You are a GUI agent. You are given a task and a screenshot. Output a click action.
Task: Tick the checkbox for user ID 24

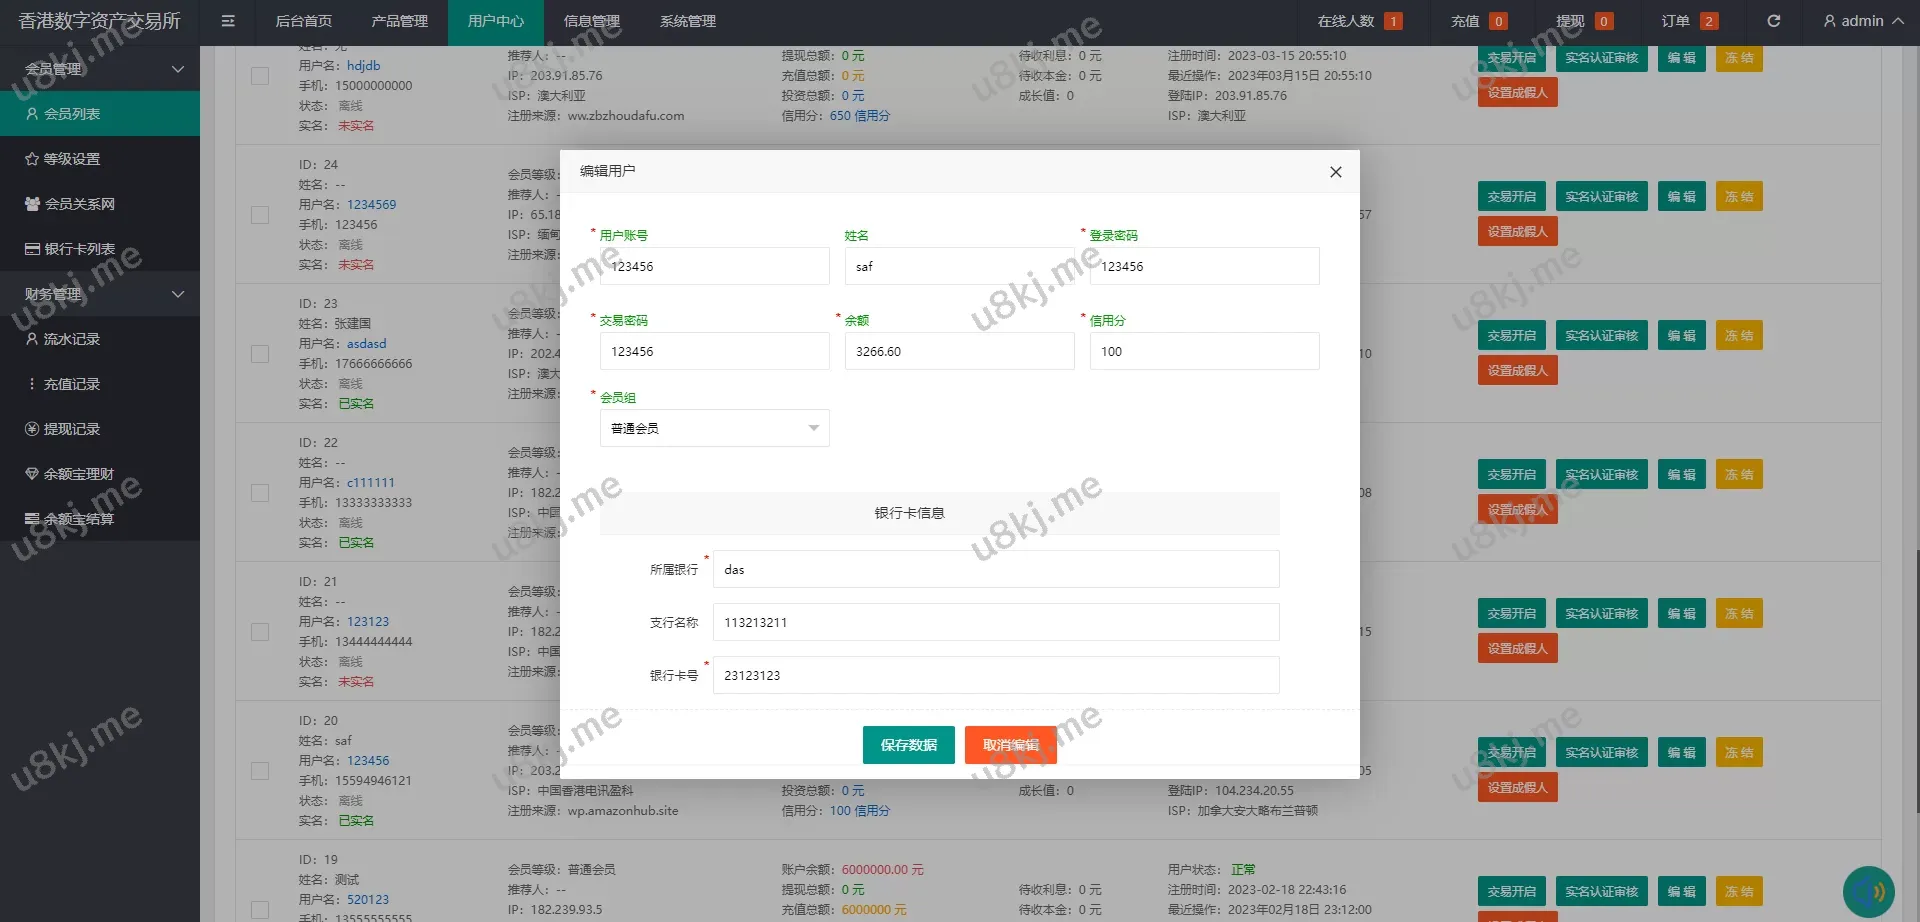260,215
